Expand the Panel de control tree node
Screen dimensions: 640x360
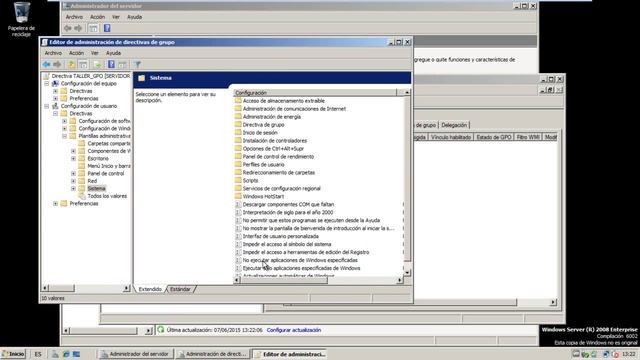point(73,173)
